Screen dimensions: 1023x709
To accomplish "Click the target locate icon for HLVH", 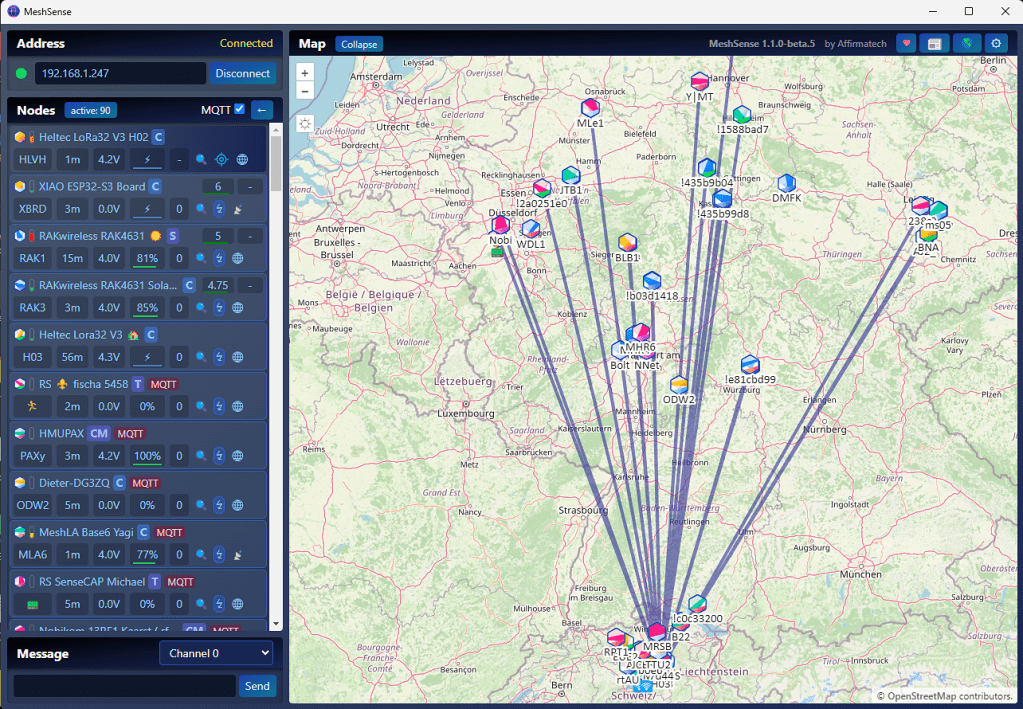I will point(221,159).
